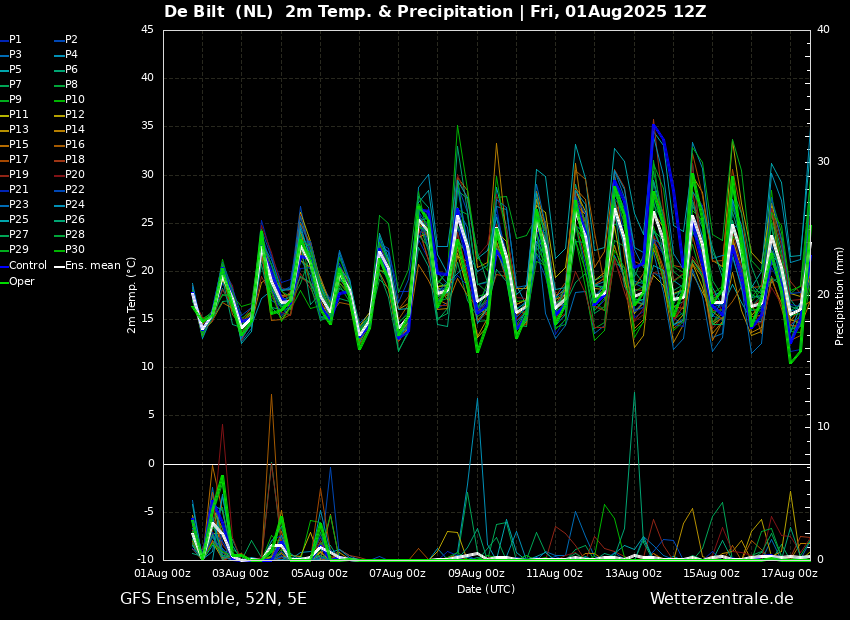The image size is (850, 620).
Task: Click the 30 tick on precipitation axis
Action: point(823,162)
